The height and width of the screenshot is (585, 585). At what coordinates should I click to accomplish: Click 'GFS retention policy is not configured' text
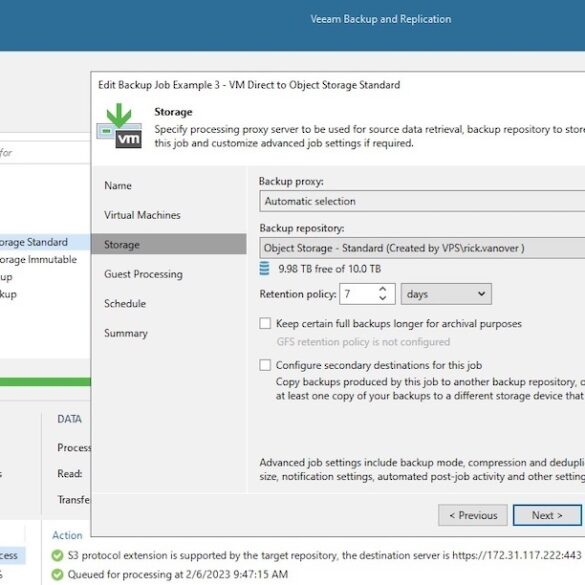pos(363,342)
